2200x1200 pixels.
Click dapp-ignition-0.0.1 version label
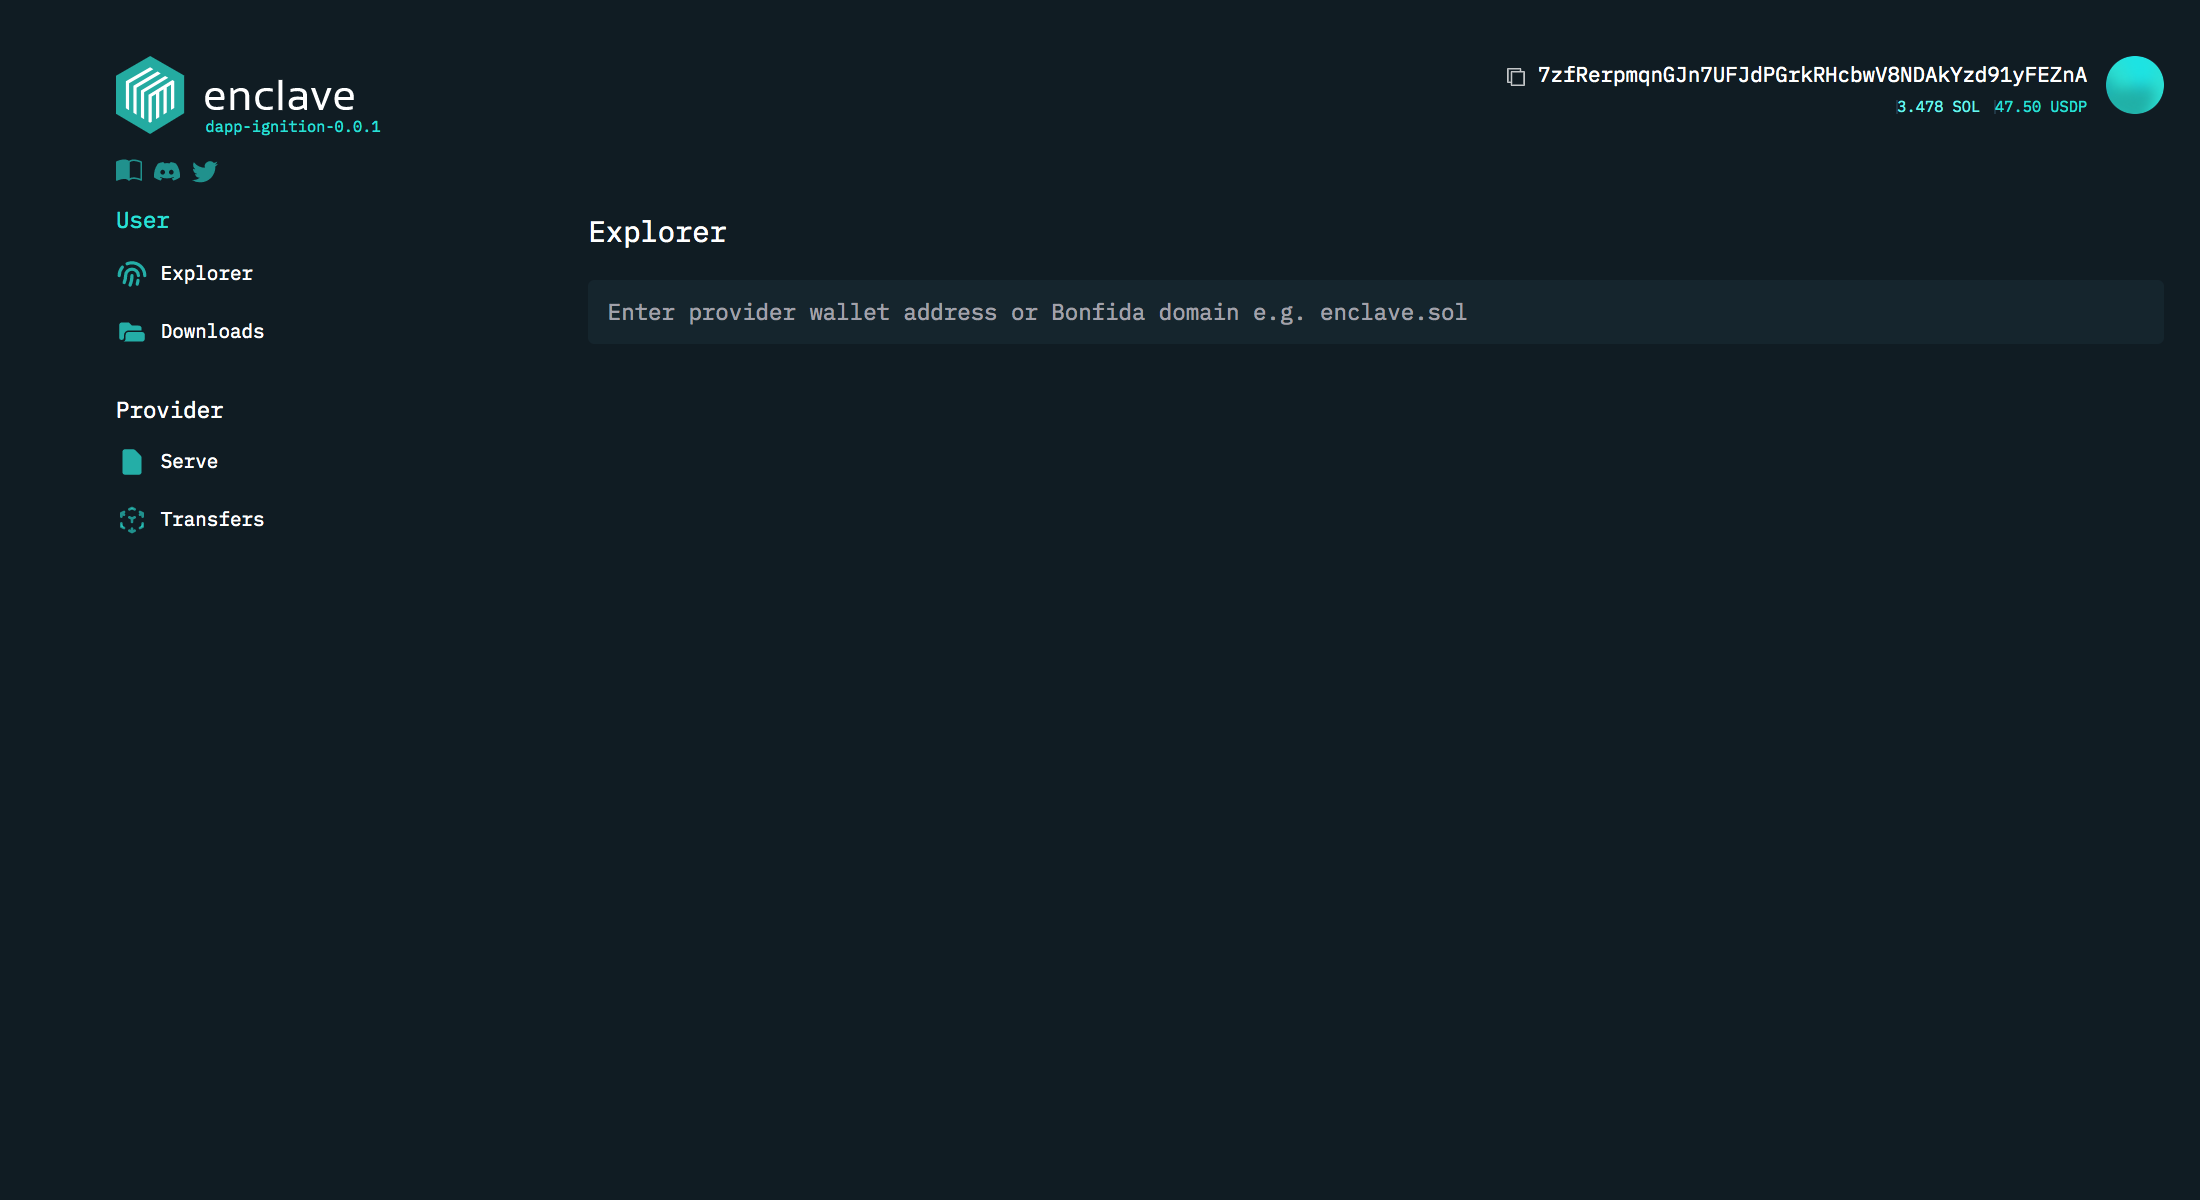(292, 127)
